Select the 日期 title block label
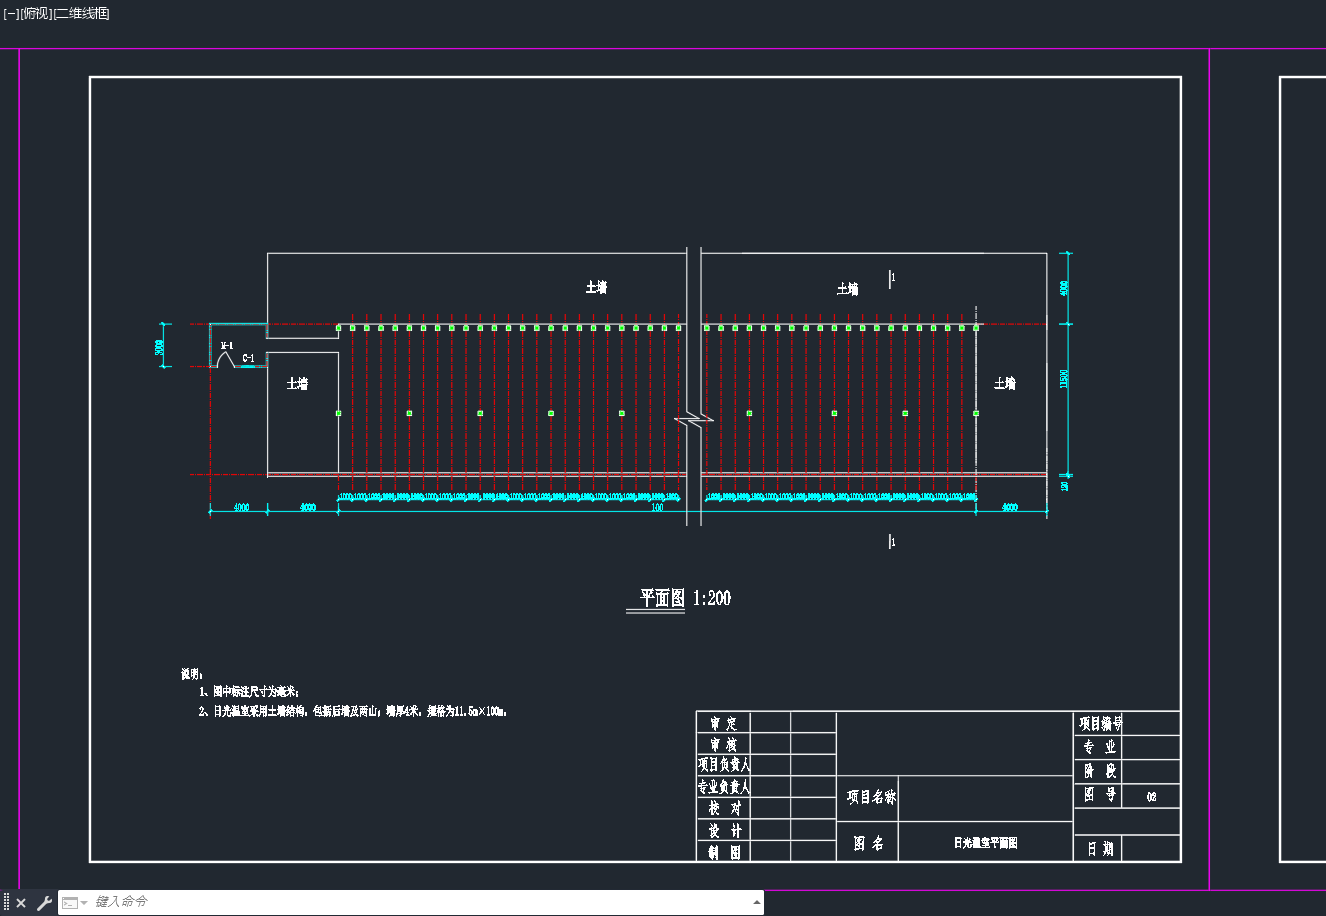The image size is (1326, 916). coord(1100,849)
